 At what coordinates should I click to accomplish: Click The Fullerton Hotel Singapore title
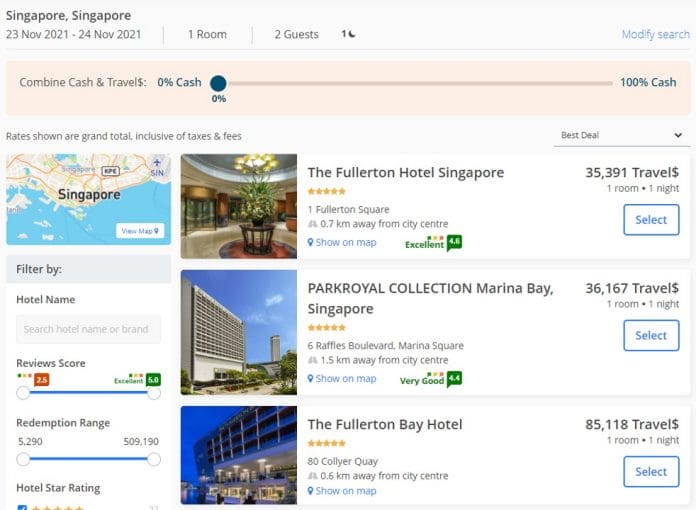click(x=406, y=172)
